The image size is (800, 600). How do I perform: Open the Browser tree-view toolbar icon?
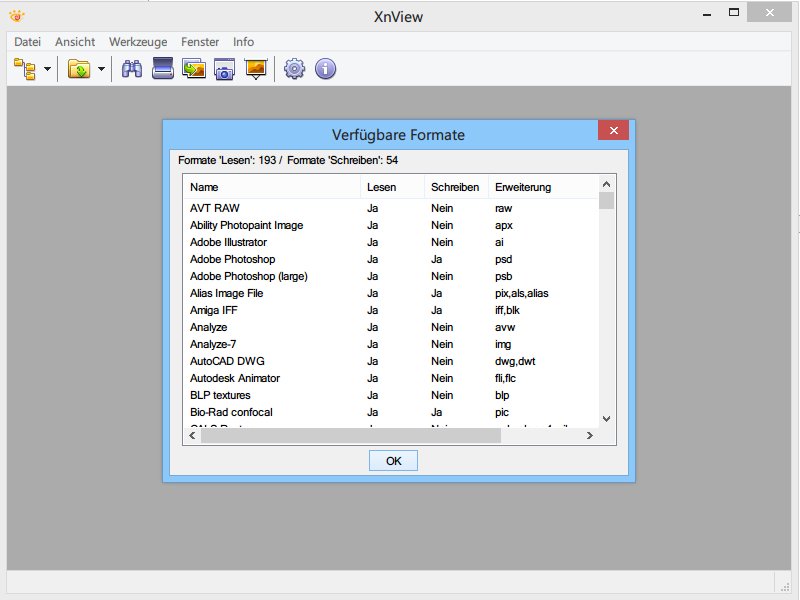(x=25, y=69)
